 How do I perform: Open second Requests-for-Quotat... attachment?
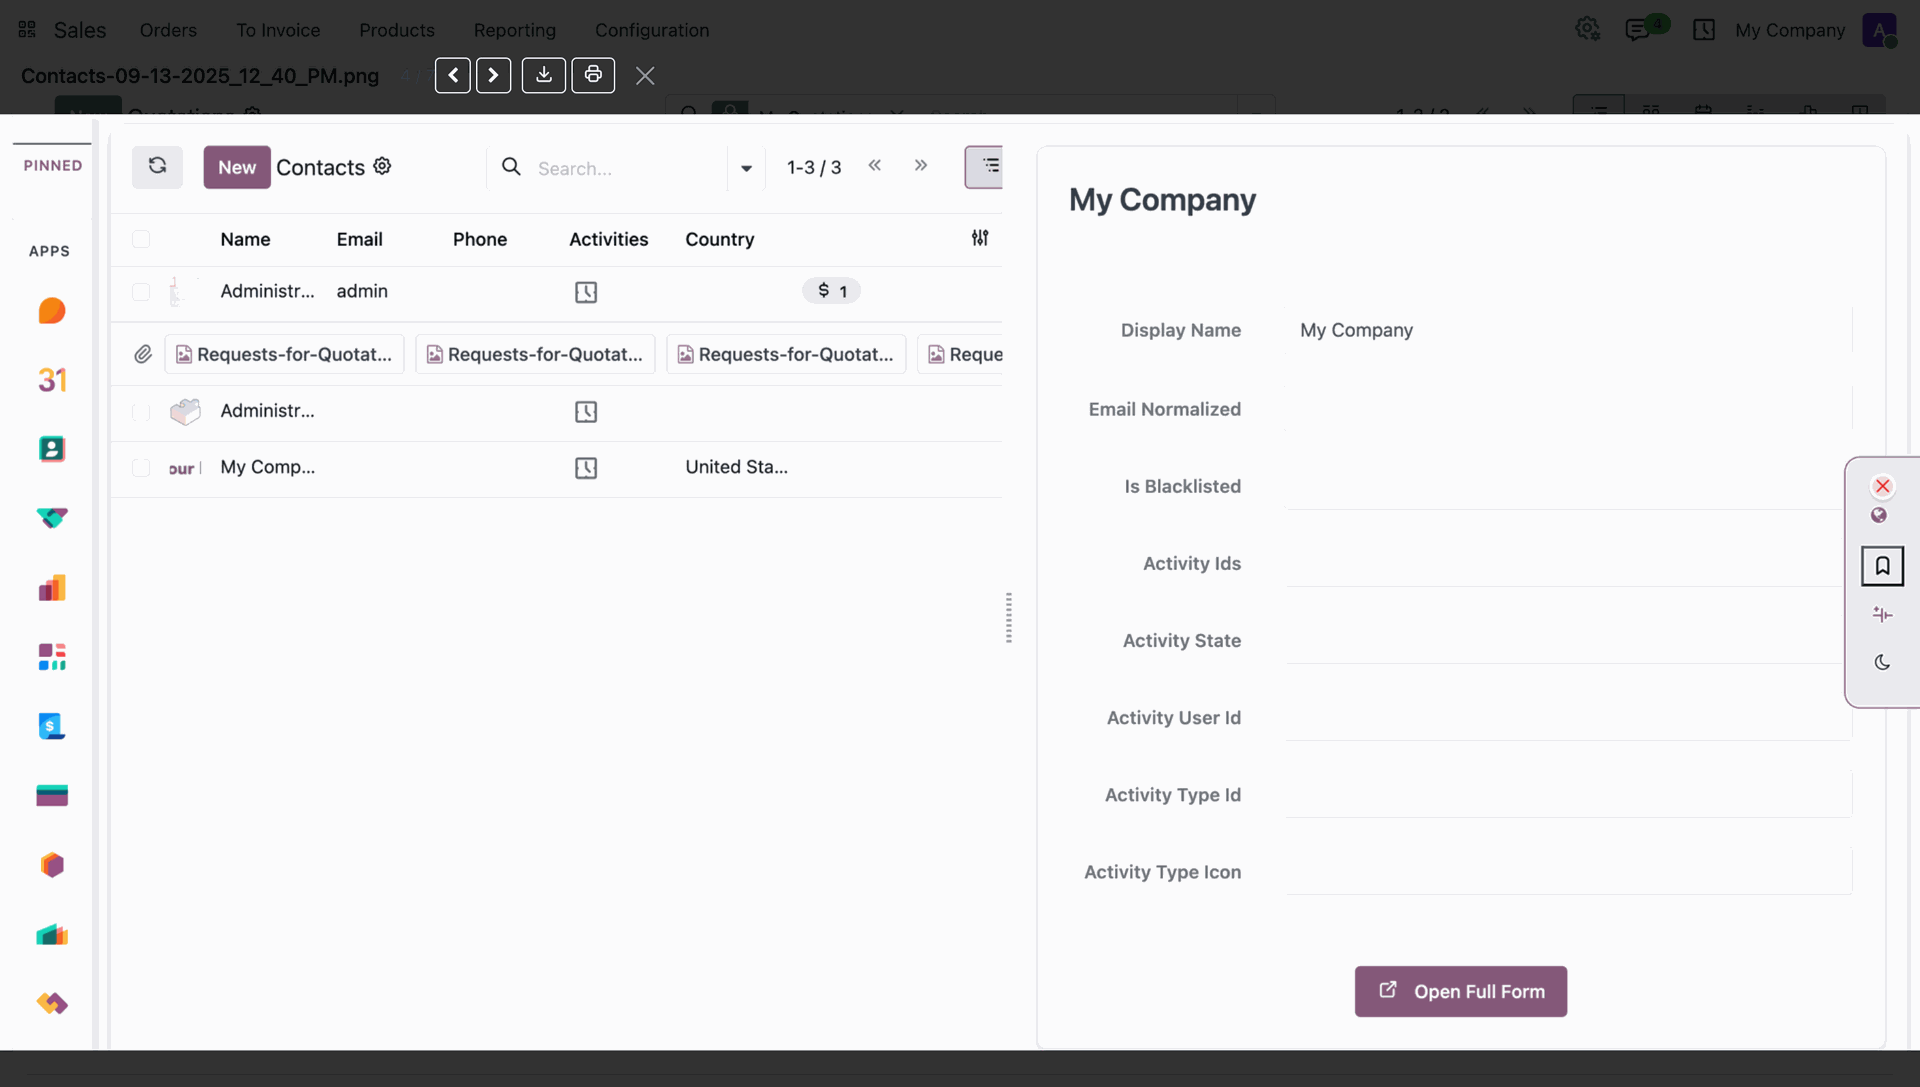pos(535,354)
